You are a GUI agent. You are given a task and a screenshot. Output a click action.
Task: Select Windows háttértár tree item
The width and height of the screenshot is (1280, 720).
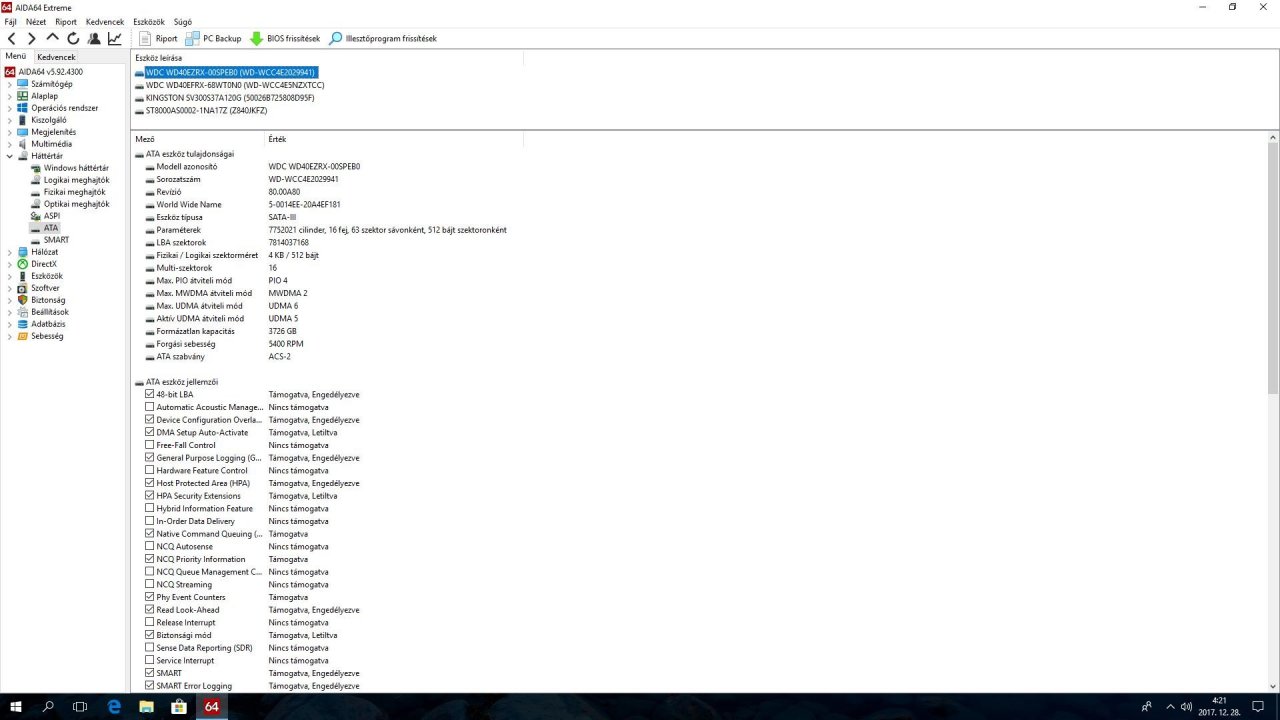pyautogui.click(x=76, y=168)
